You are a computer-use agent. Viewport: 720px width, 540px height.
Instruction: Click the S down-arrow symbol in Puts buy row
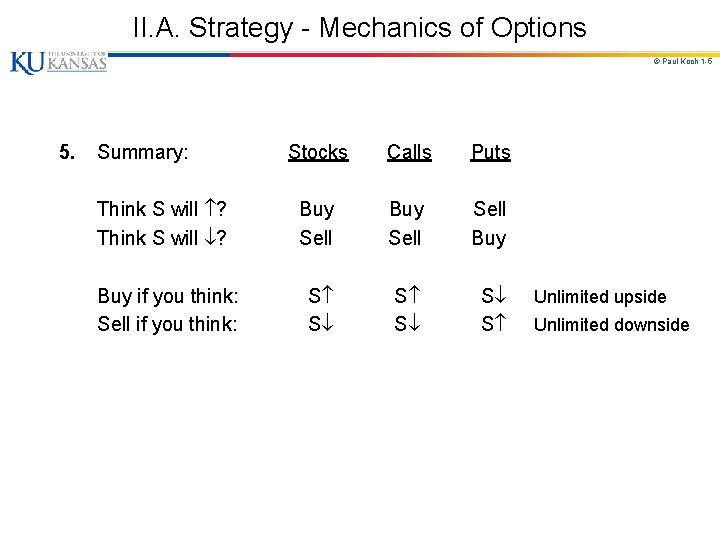(493, 296)
